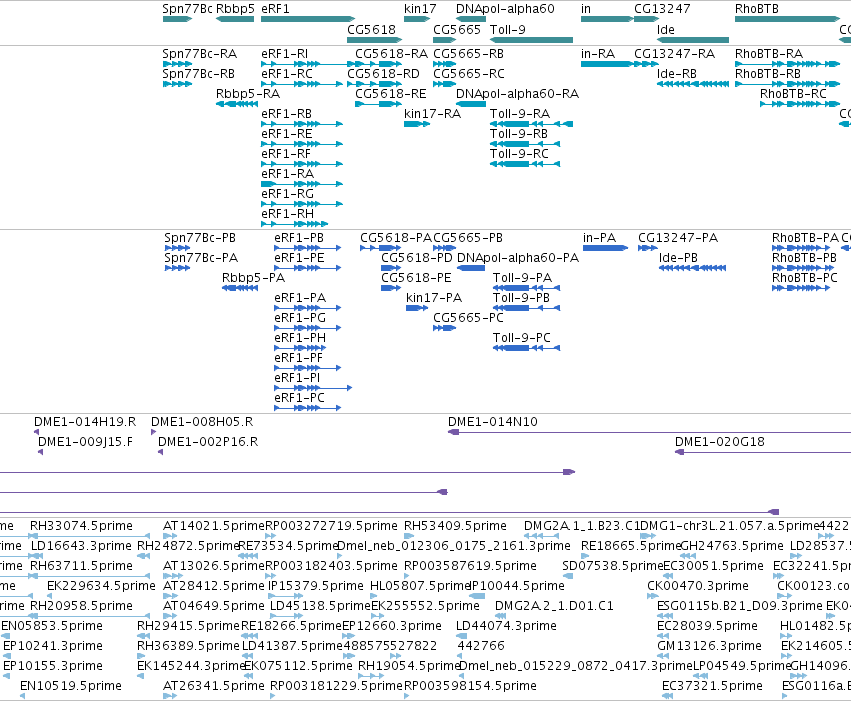Viewport: 851px width, 701px height.
Task: Select protein in-PA
Action: [600, 238]
